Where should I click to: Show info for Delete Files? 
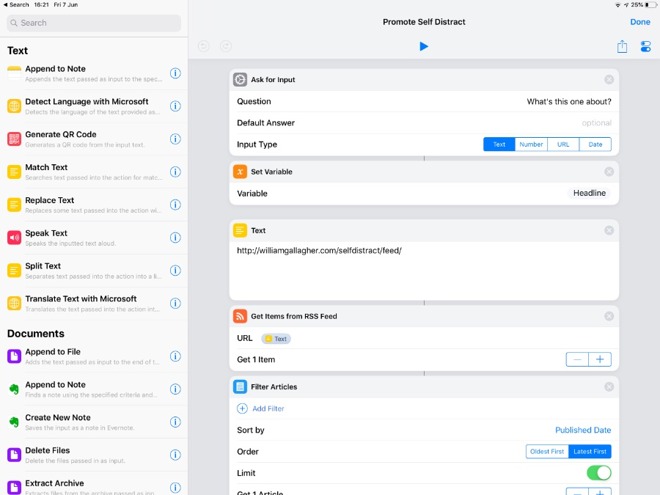click(x=176, y=455)
